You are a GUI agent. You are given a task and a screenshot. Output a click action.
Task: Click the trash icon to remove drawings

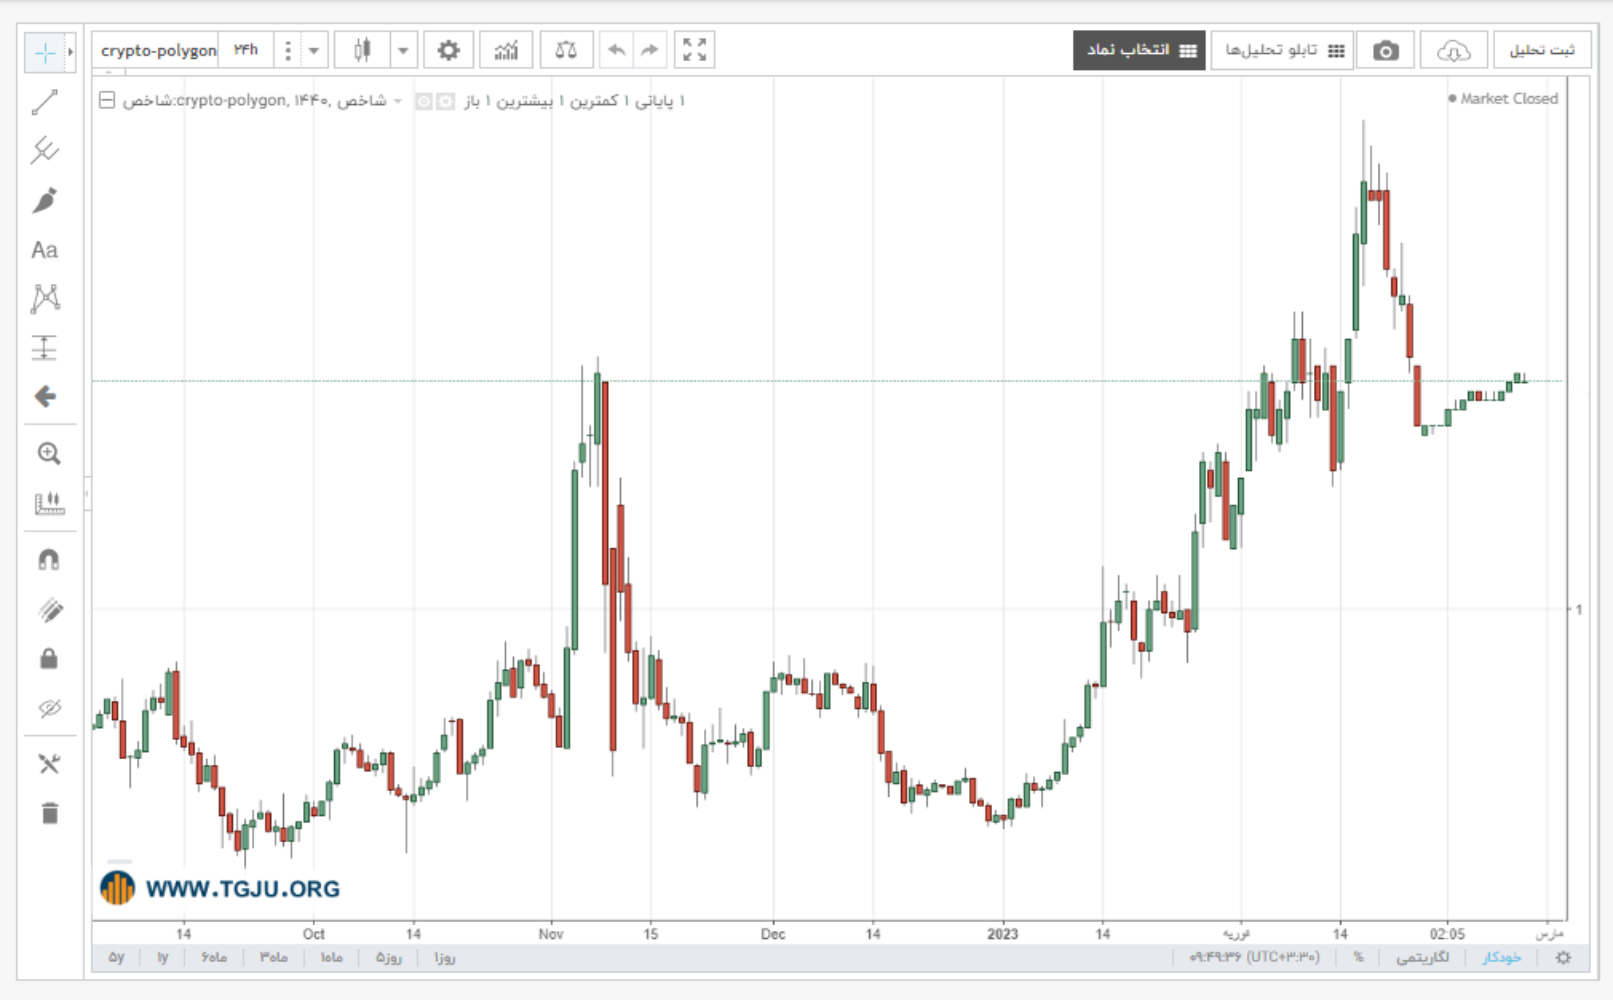point(49,813)
